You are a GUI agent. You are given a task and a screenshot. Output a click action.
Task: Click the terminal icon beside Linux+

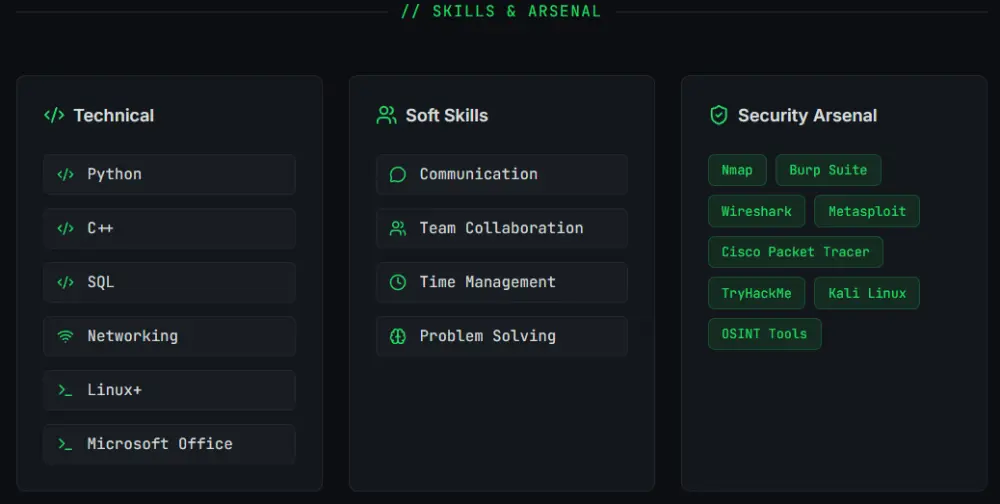[x=66, y=390]
